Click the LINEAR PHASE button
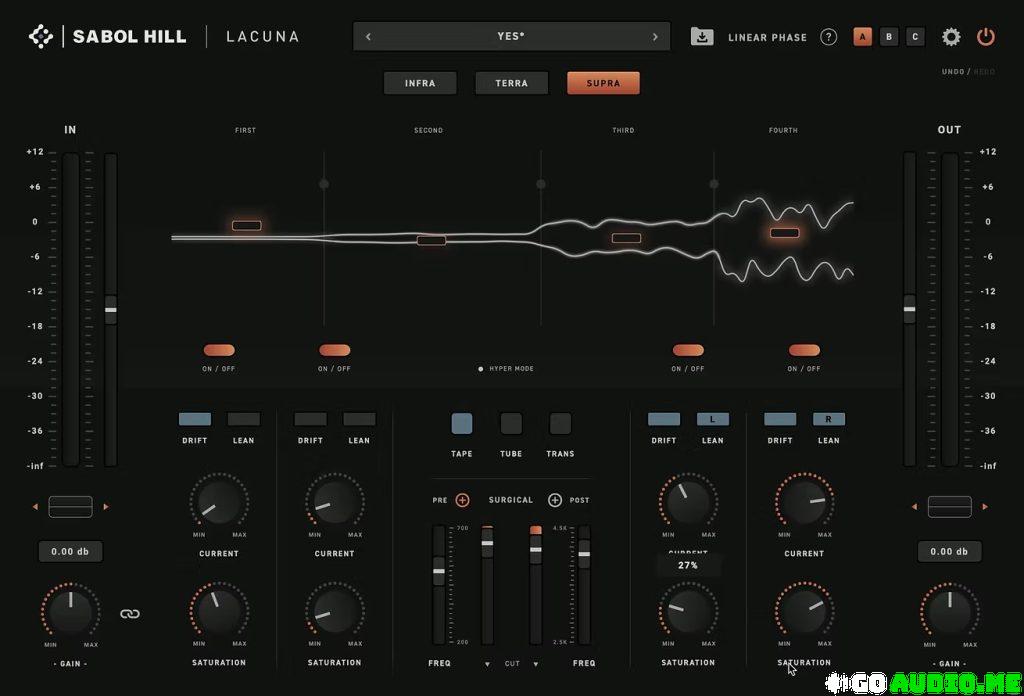1024x696 pixels. point(767,37)
